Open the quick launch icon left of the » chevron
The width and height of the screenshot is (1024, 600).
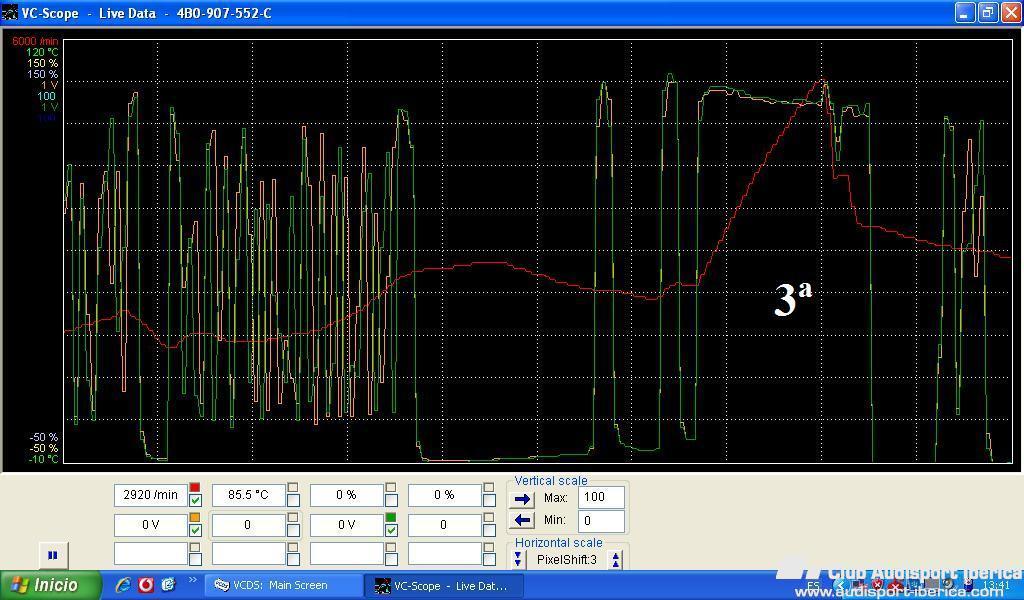coord(168,585)
